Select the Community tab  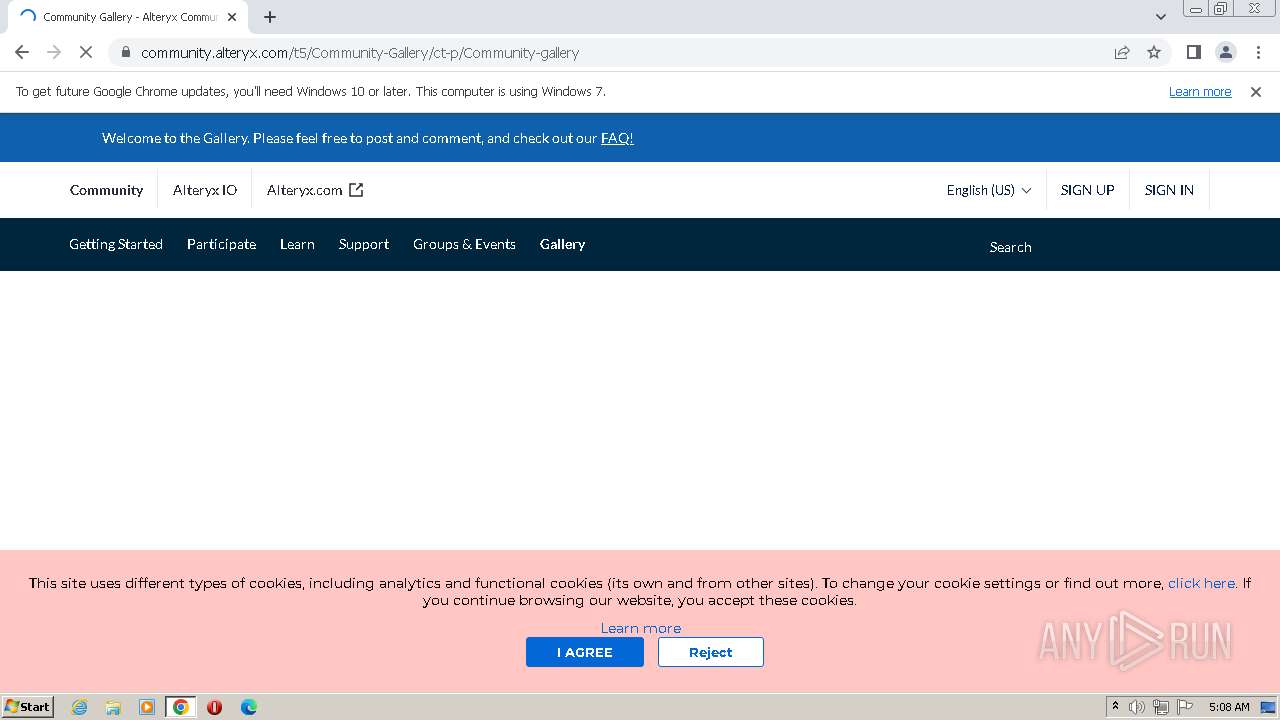(106, 190)
